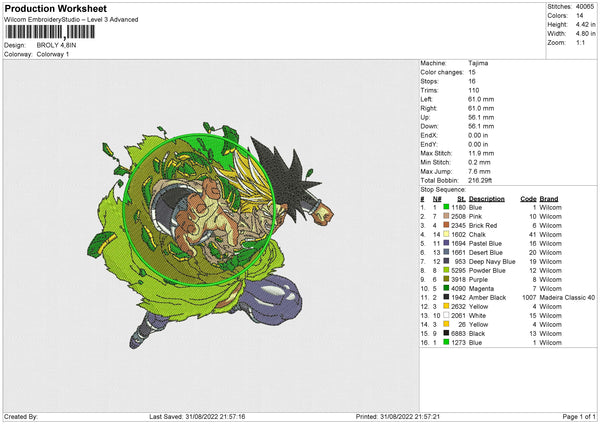600x424 pixels.
Task: Click the Deep Navy Blue description
Action: 492,261
